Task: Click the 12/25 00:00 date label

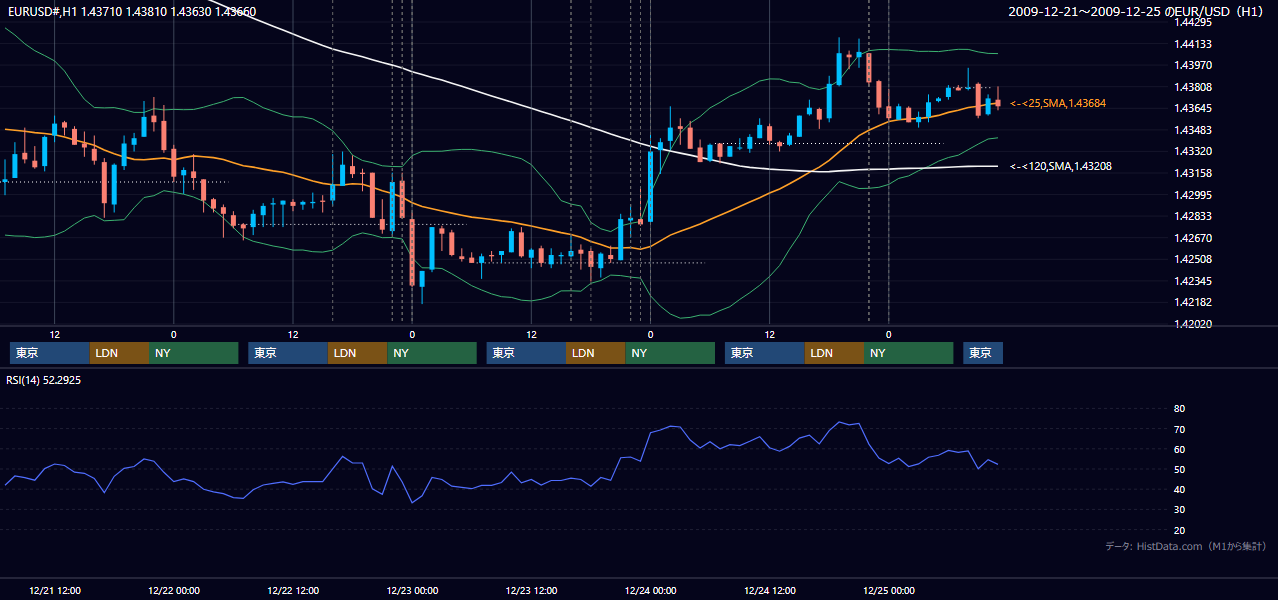Action: 888,590
